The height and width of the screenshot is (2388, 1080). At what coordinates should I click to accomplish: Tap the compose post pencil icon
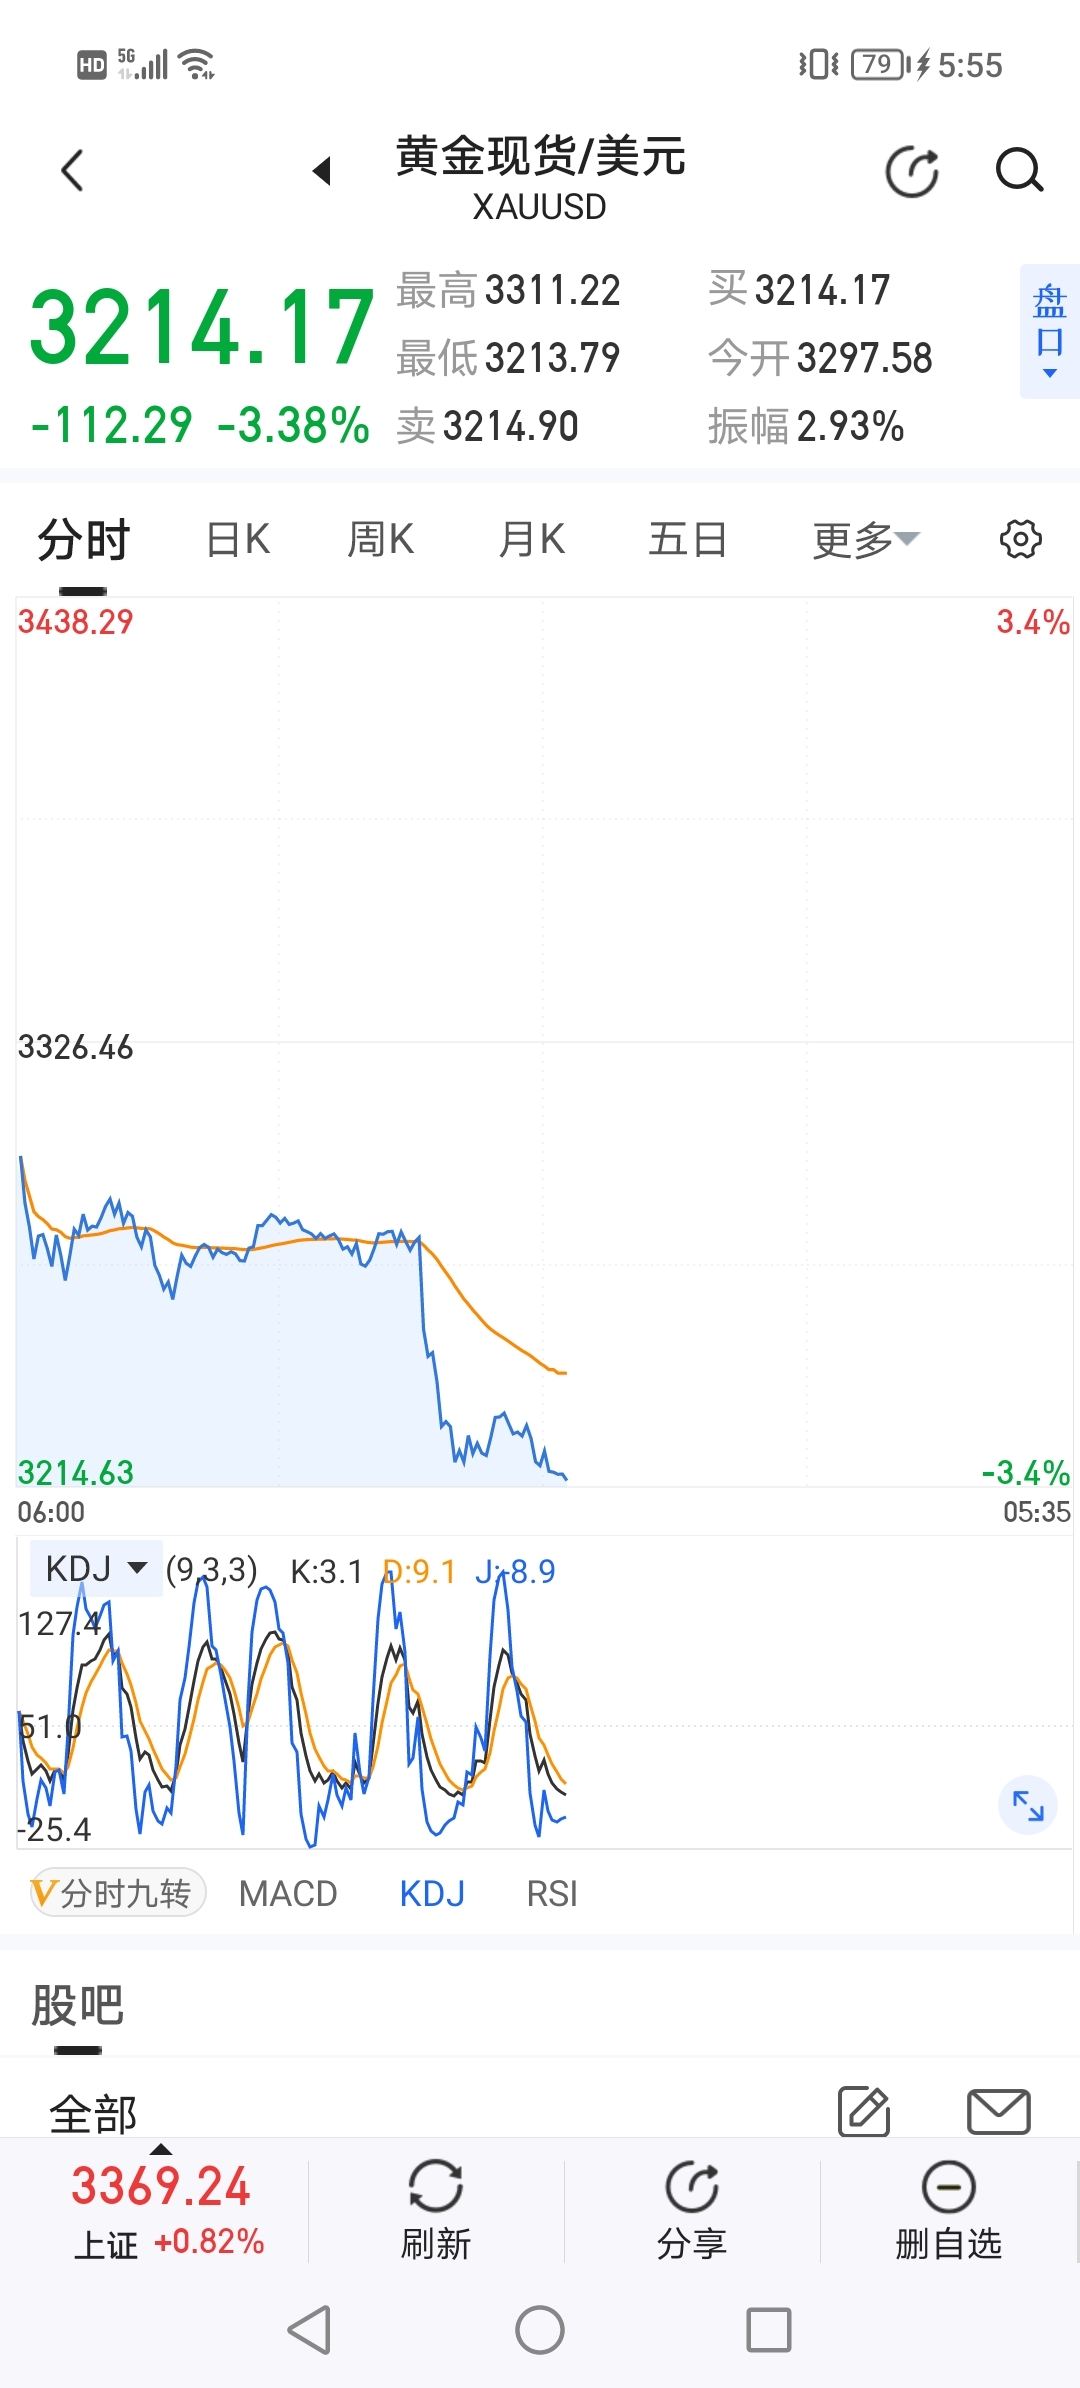[x=864, y=2112]
